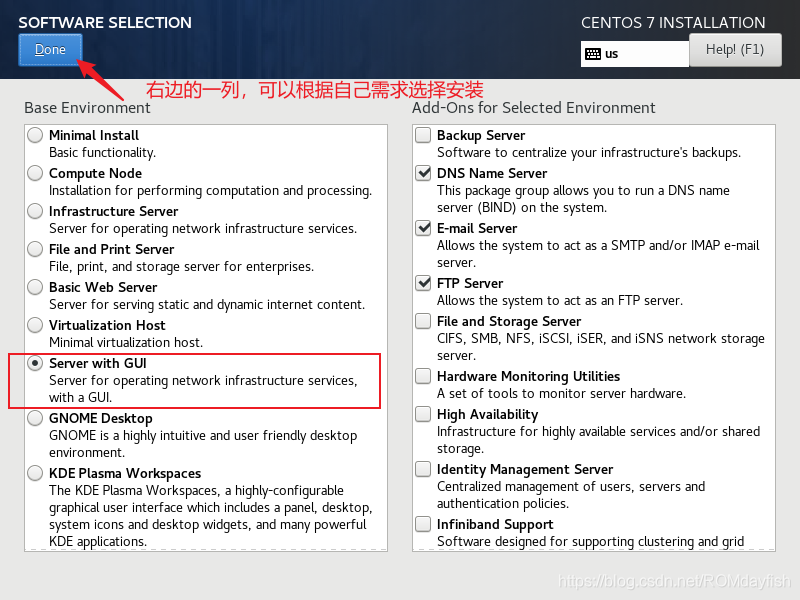The height and width of the screenshot is (600, 800).
Task: Click 'Software to centralize your infrastructure's backups.'
Action: coord(589,153)
